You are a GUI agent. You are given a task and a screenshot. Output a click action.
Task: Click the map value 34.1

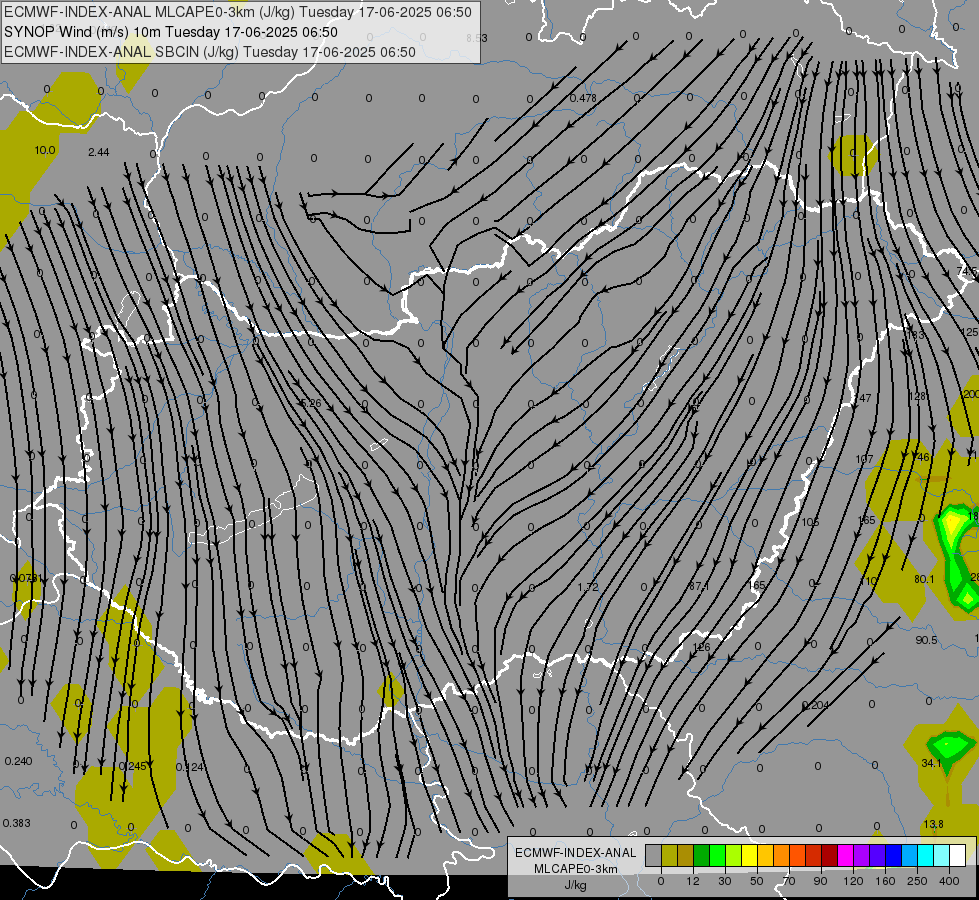point(931,763)
